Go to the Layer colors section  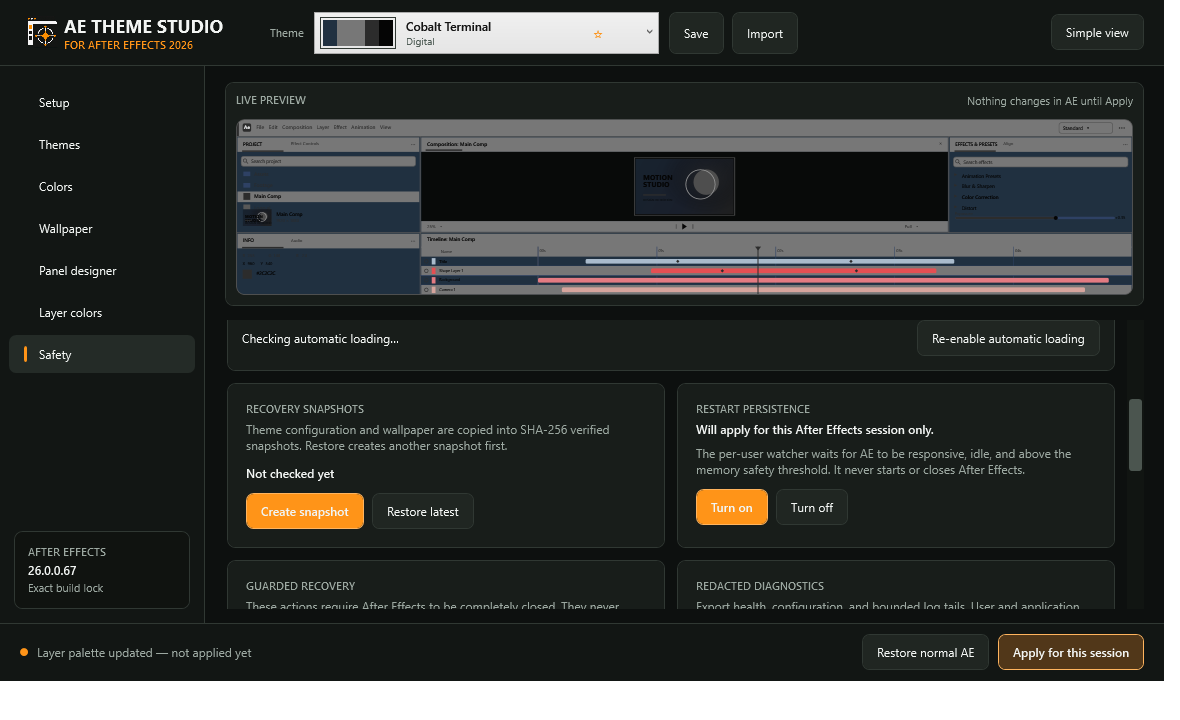(x=102, y=313)
